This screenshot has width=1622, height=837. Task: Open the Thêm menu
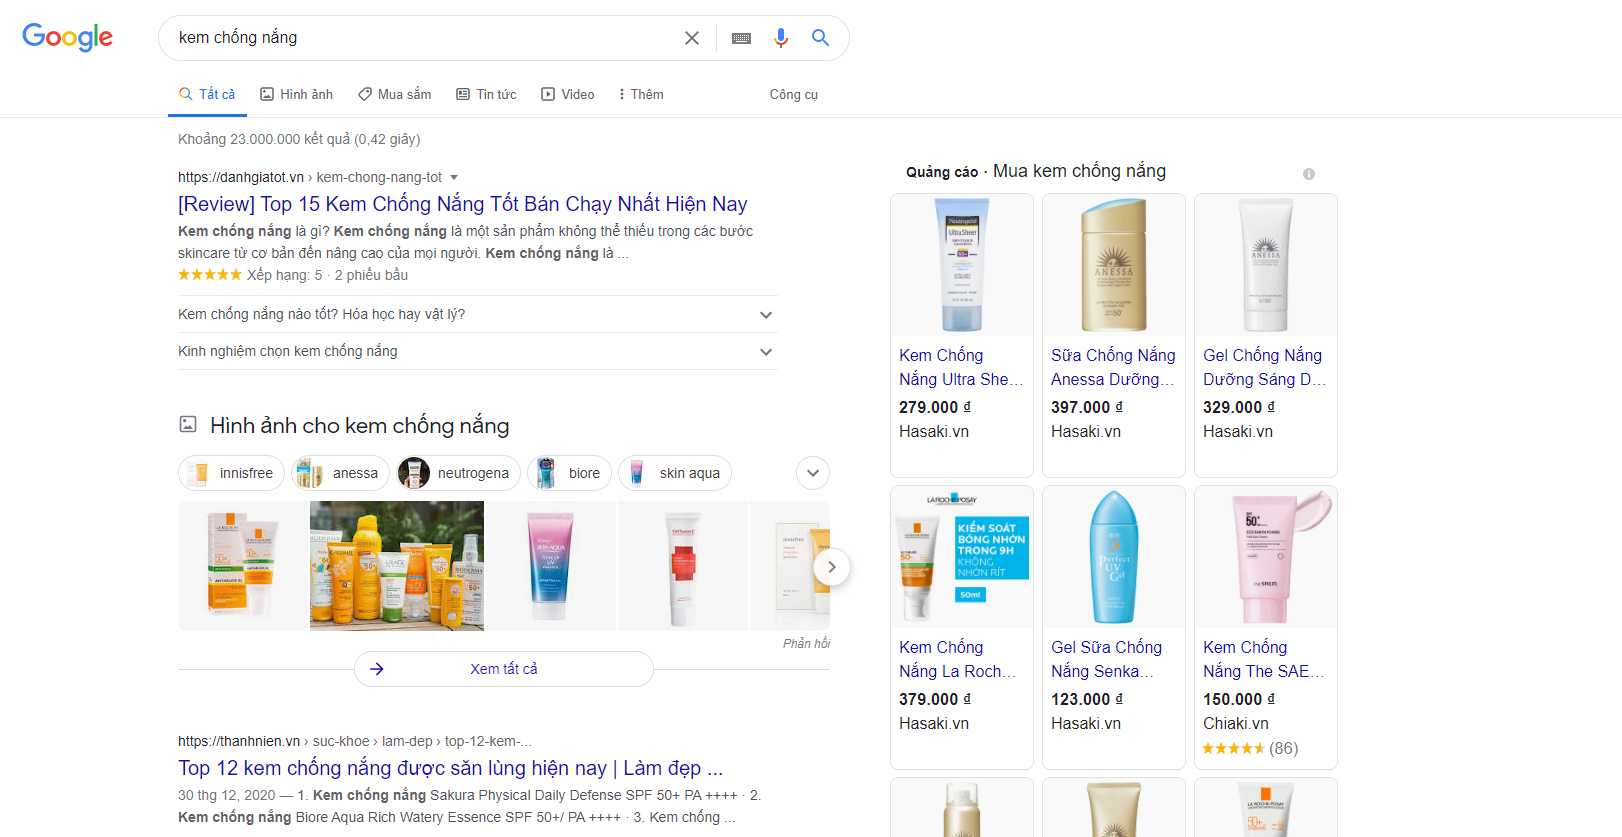[x=641, y=94]
